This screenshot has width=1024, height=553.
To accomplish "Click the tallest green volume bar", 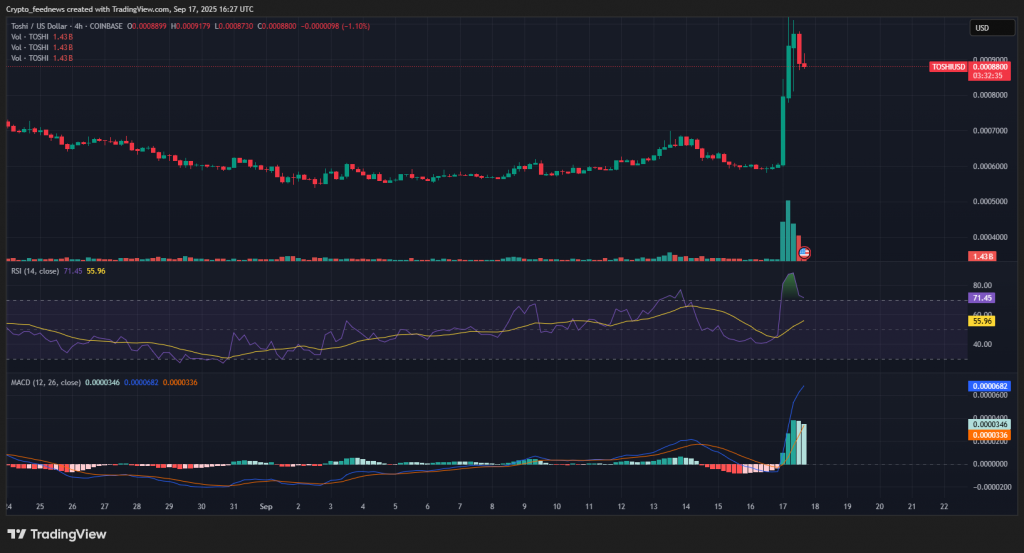I will (788, 230).
